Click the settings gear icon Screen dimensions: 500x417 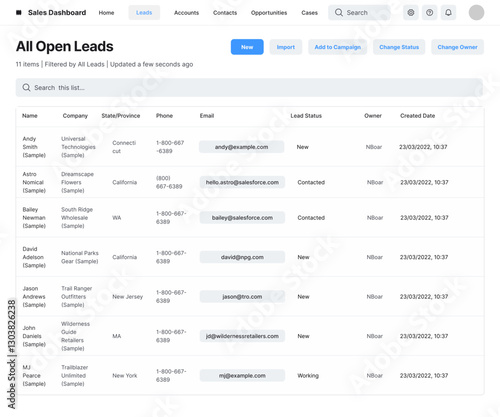pyautogui.click(x=411, y=13)
